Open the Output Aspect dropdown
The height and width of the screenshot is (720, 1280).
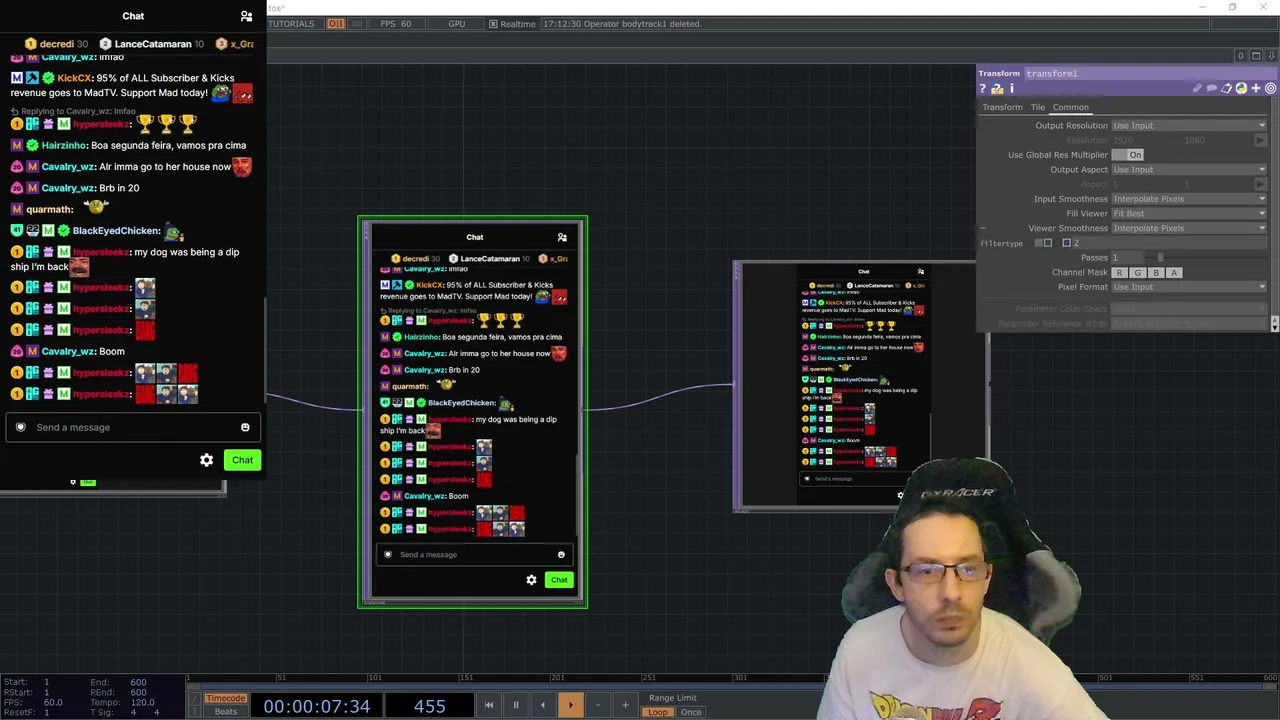[x=1189, y=170]
